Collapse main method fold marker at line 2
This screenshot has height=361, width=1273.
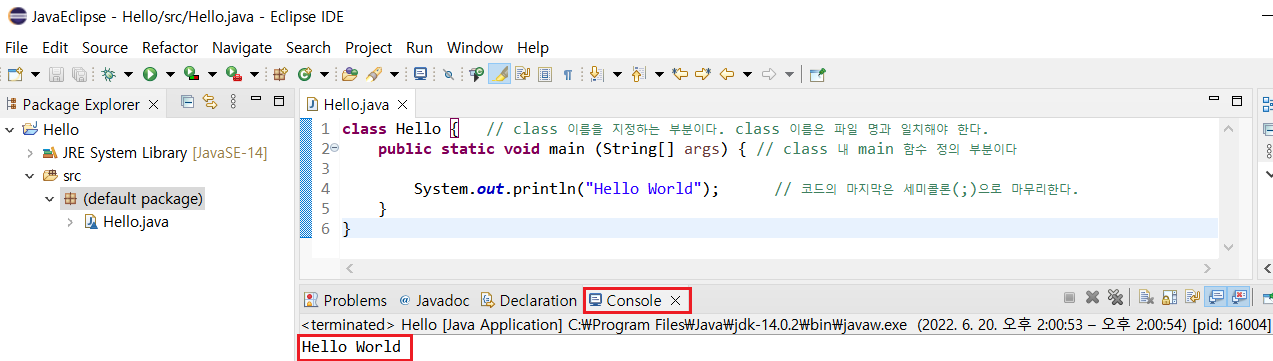point(335,148)
